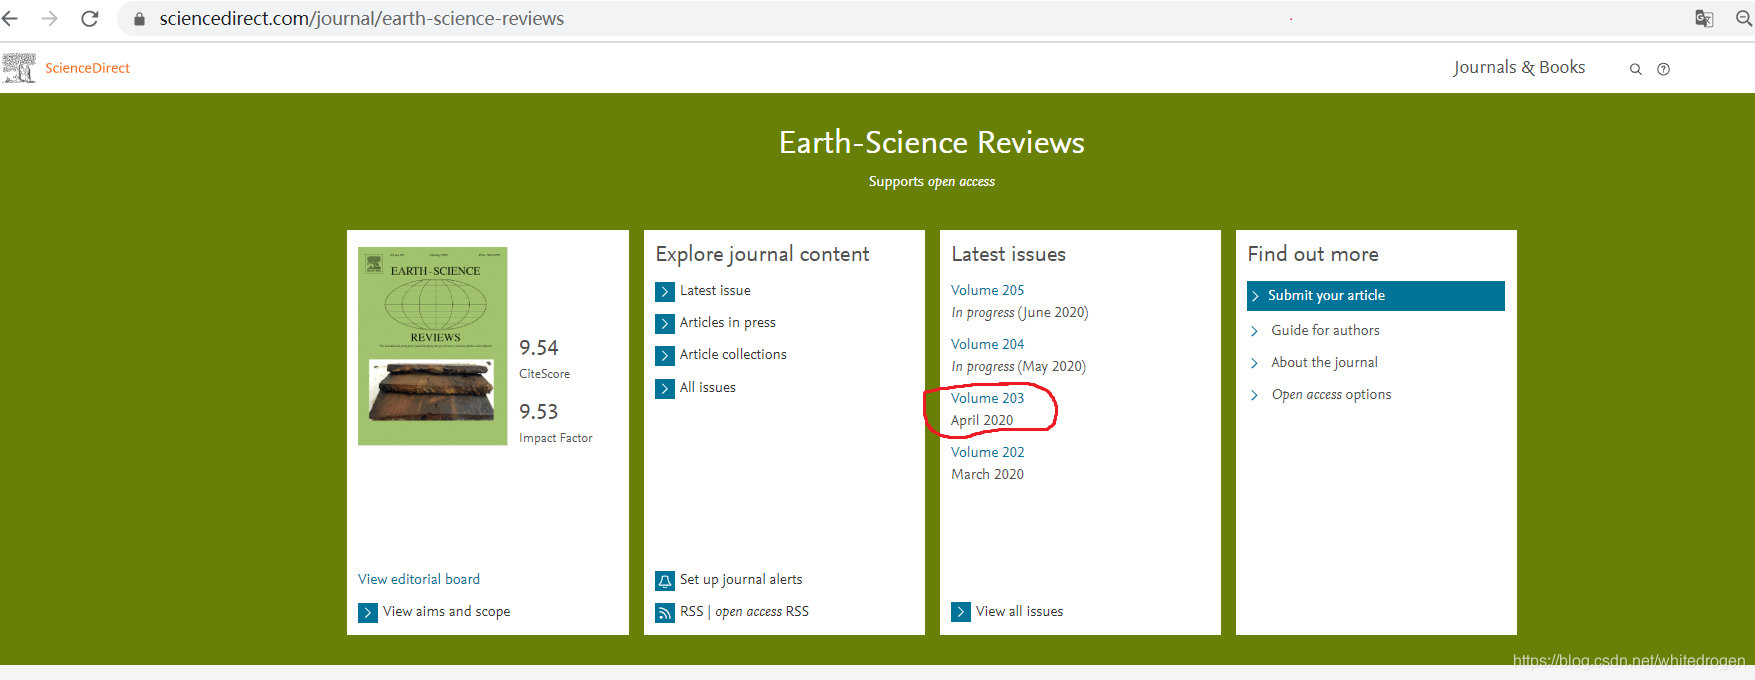This screenshot has width=1755, height=680.
Task: Click arrow icon beside View all issues
Action: (x=961, y=612)
